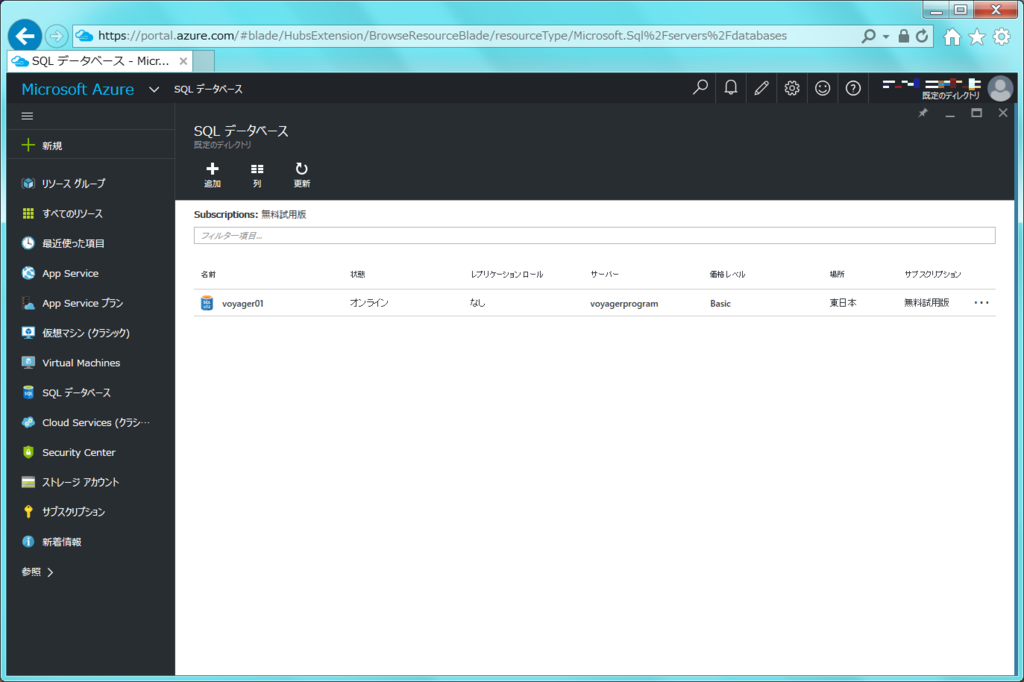Image resolution: width=1024 pixels, height=682 pixels.
Task: Click Virtual Machines sidebar icon
Action: (x=28, y=363)
